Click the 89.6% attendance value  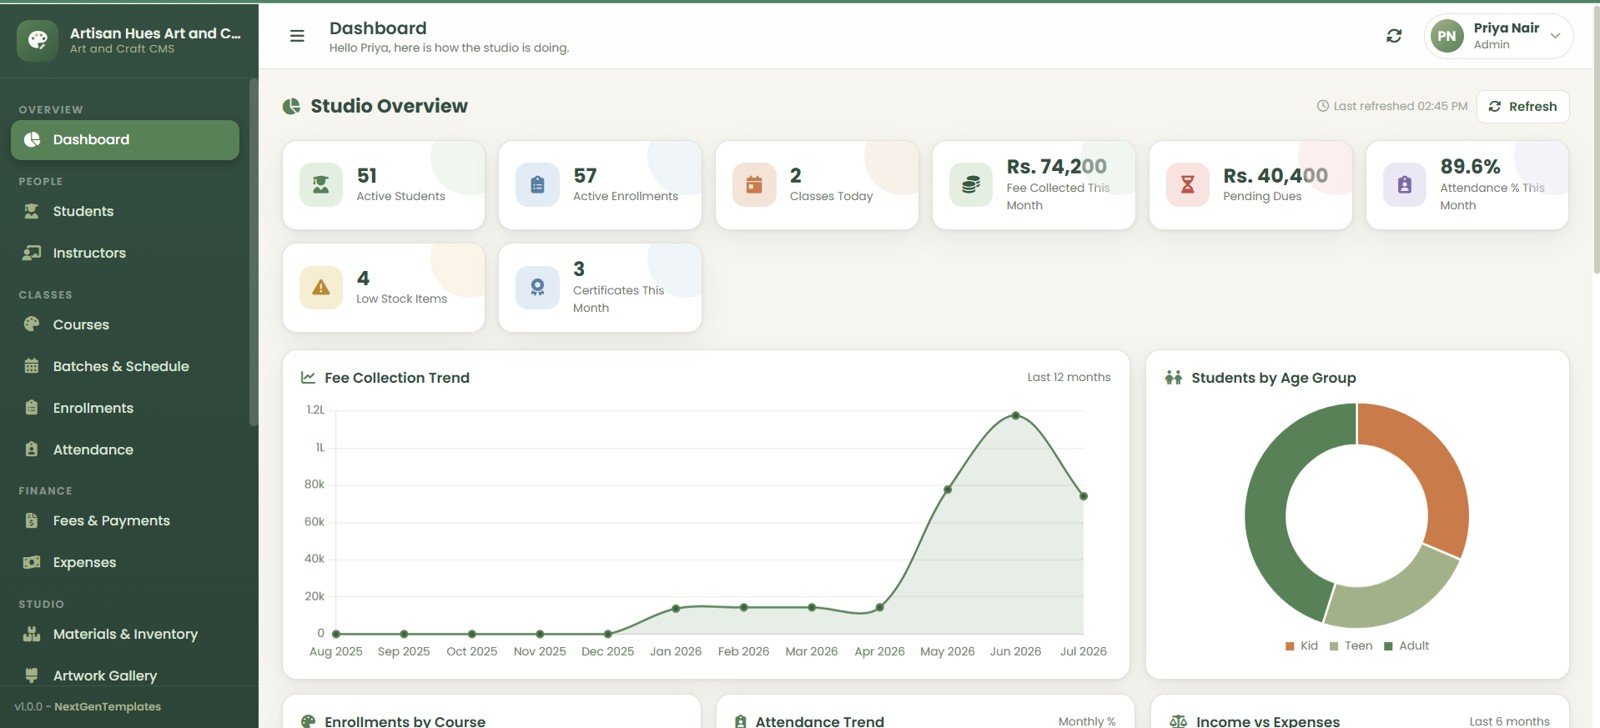(1470, 166)
